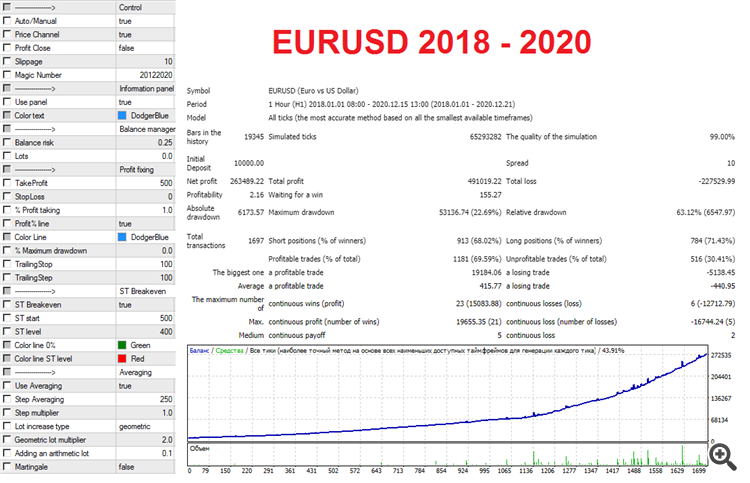Click the Maximum drawdown 53136.74 value
Image resolution: width=750 pixels, height=483 pixels.
pyautogui.click(x=470, y=212)
